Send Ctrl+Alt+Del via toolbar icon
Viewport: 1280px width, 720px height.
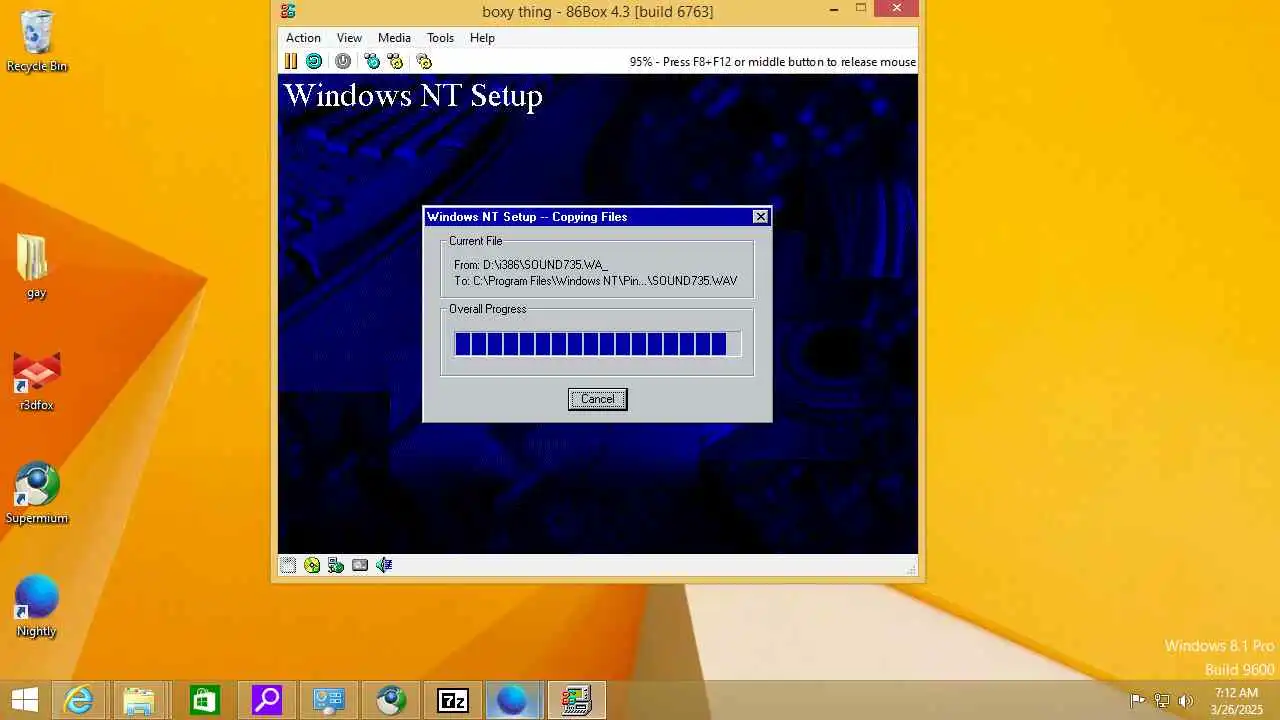click(372, 61)
